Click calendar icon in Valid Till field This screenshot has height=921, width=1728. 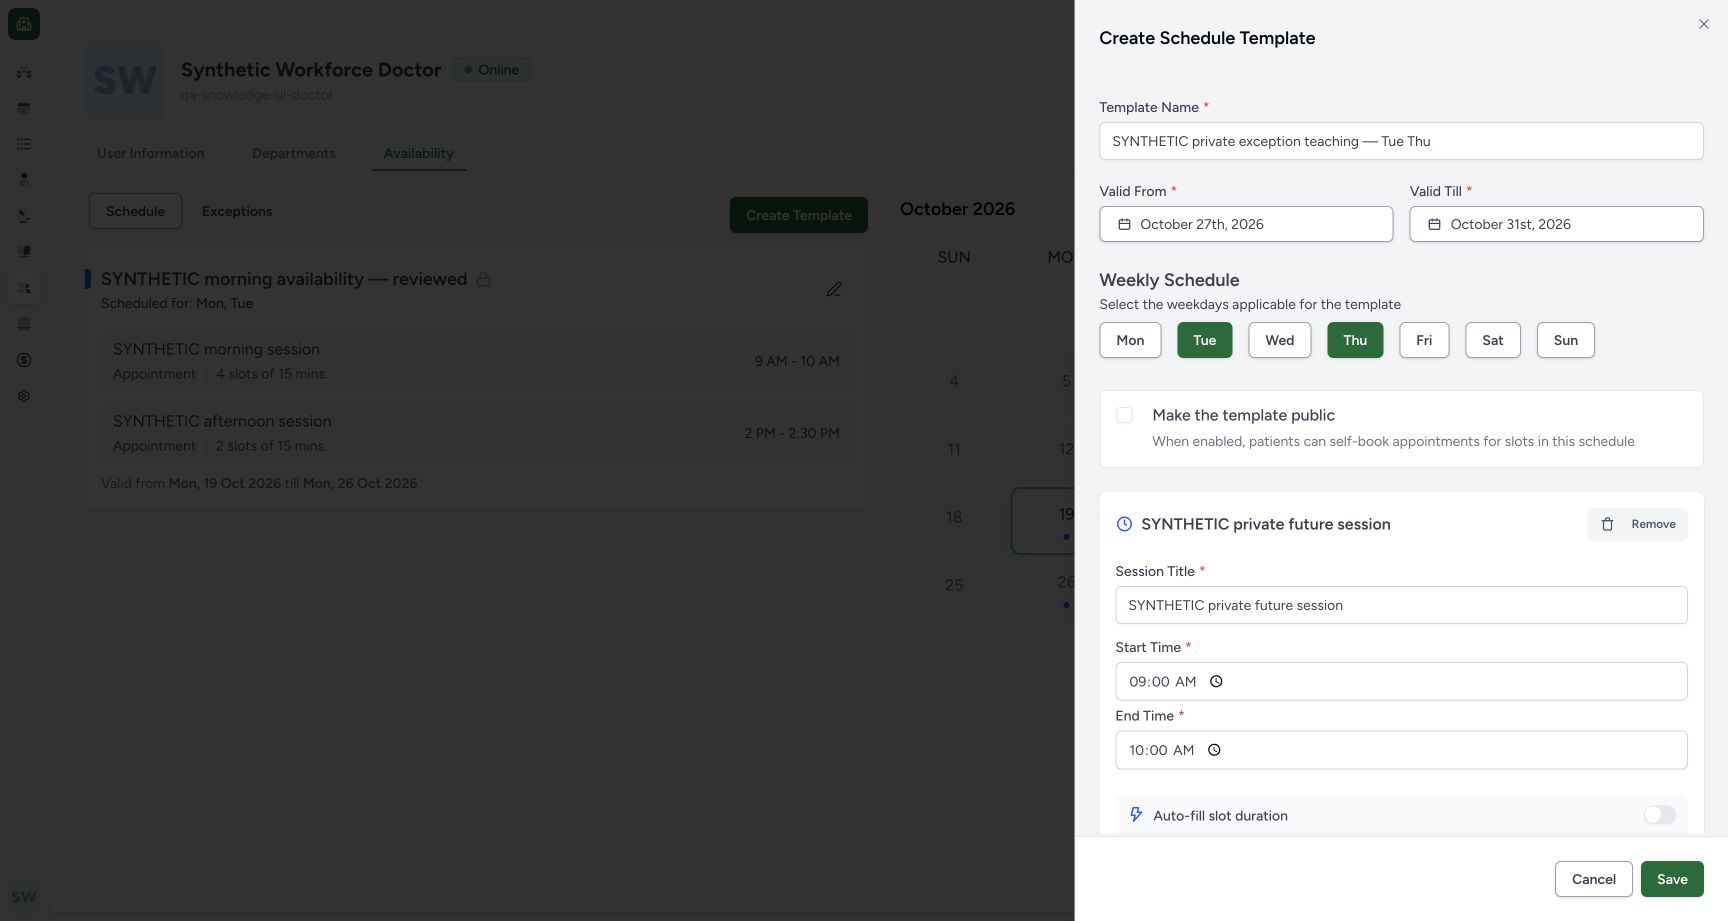click(x=1434, y=224)
